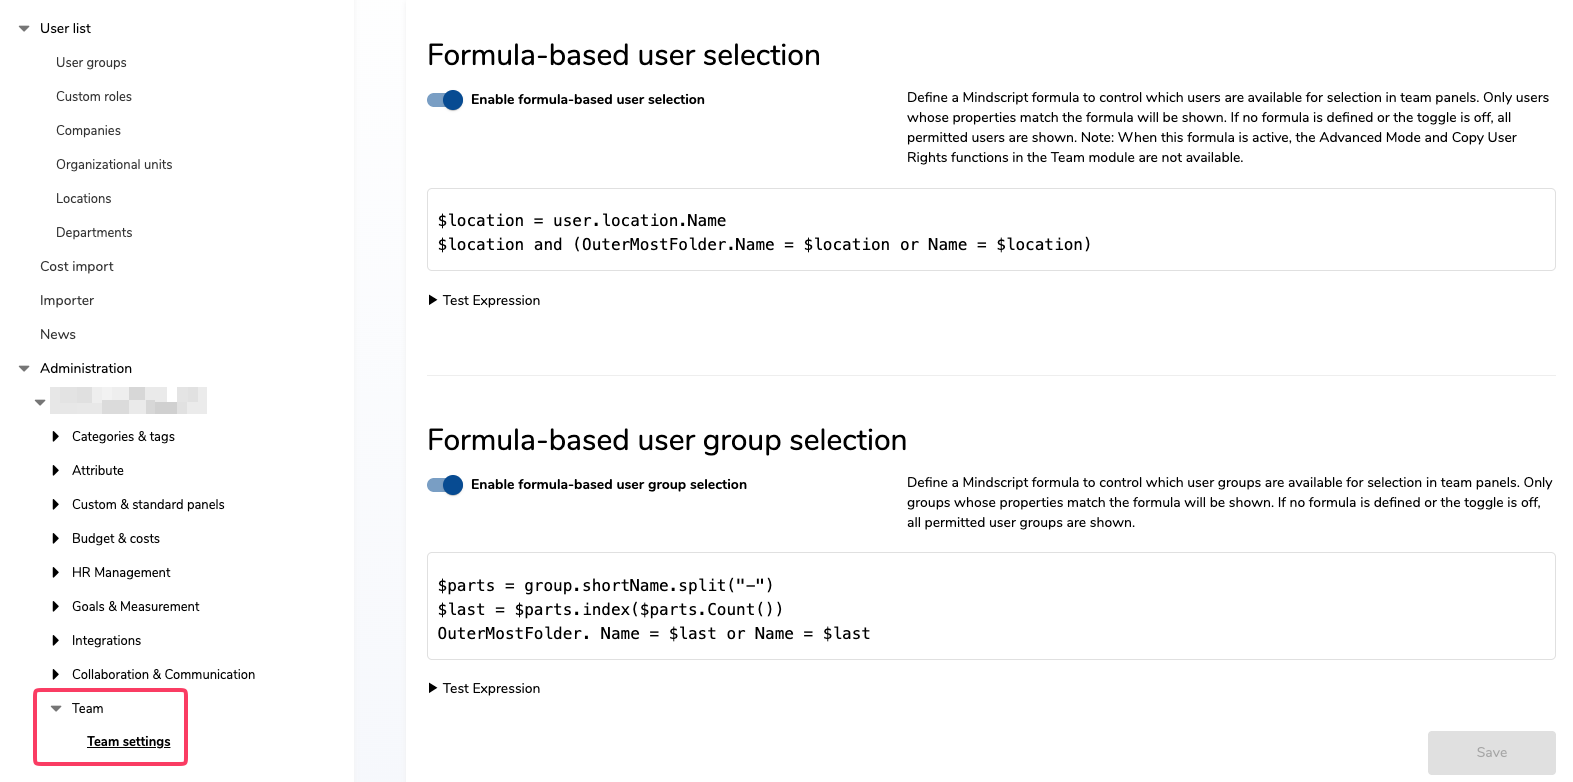The width and height of the screenshot is (1573, 782).
Task: Open the Team settings link
Action: pos(129,742)
